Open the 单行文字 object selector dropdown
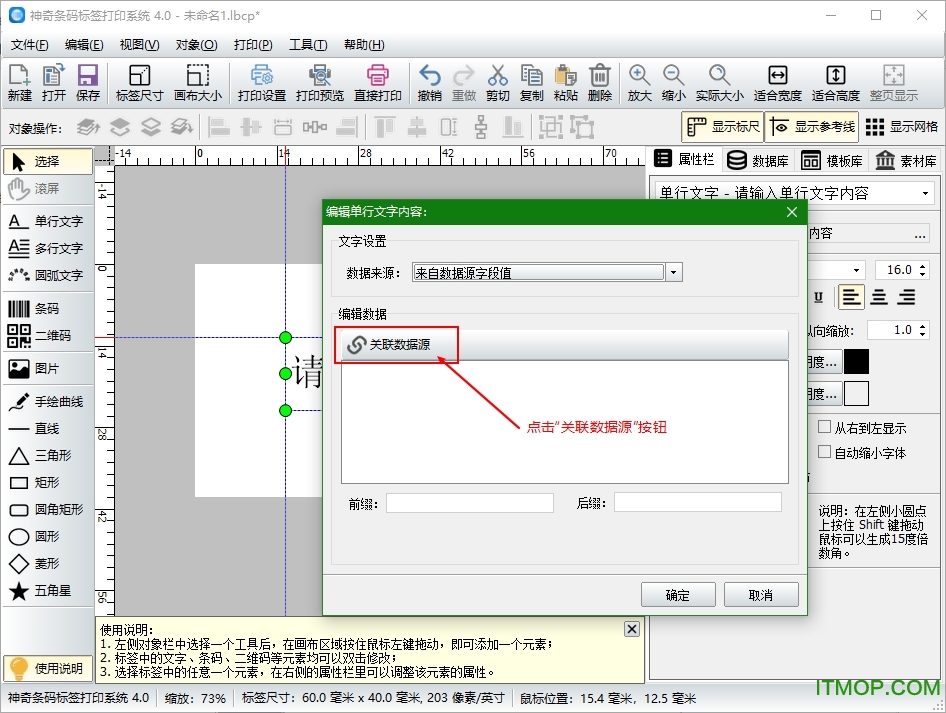Screen dimensions: 946x713 pyautogui.click(x=926, y=193)
